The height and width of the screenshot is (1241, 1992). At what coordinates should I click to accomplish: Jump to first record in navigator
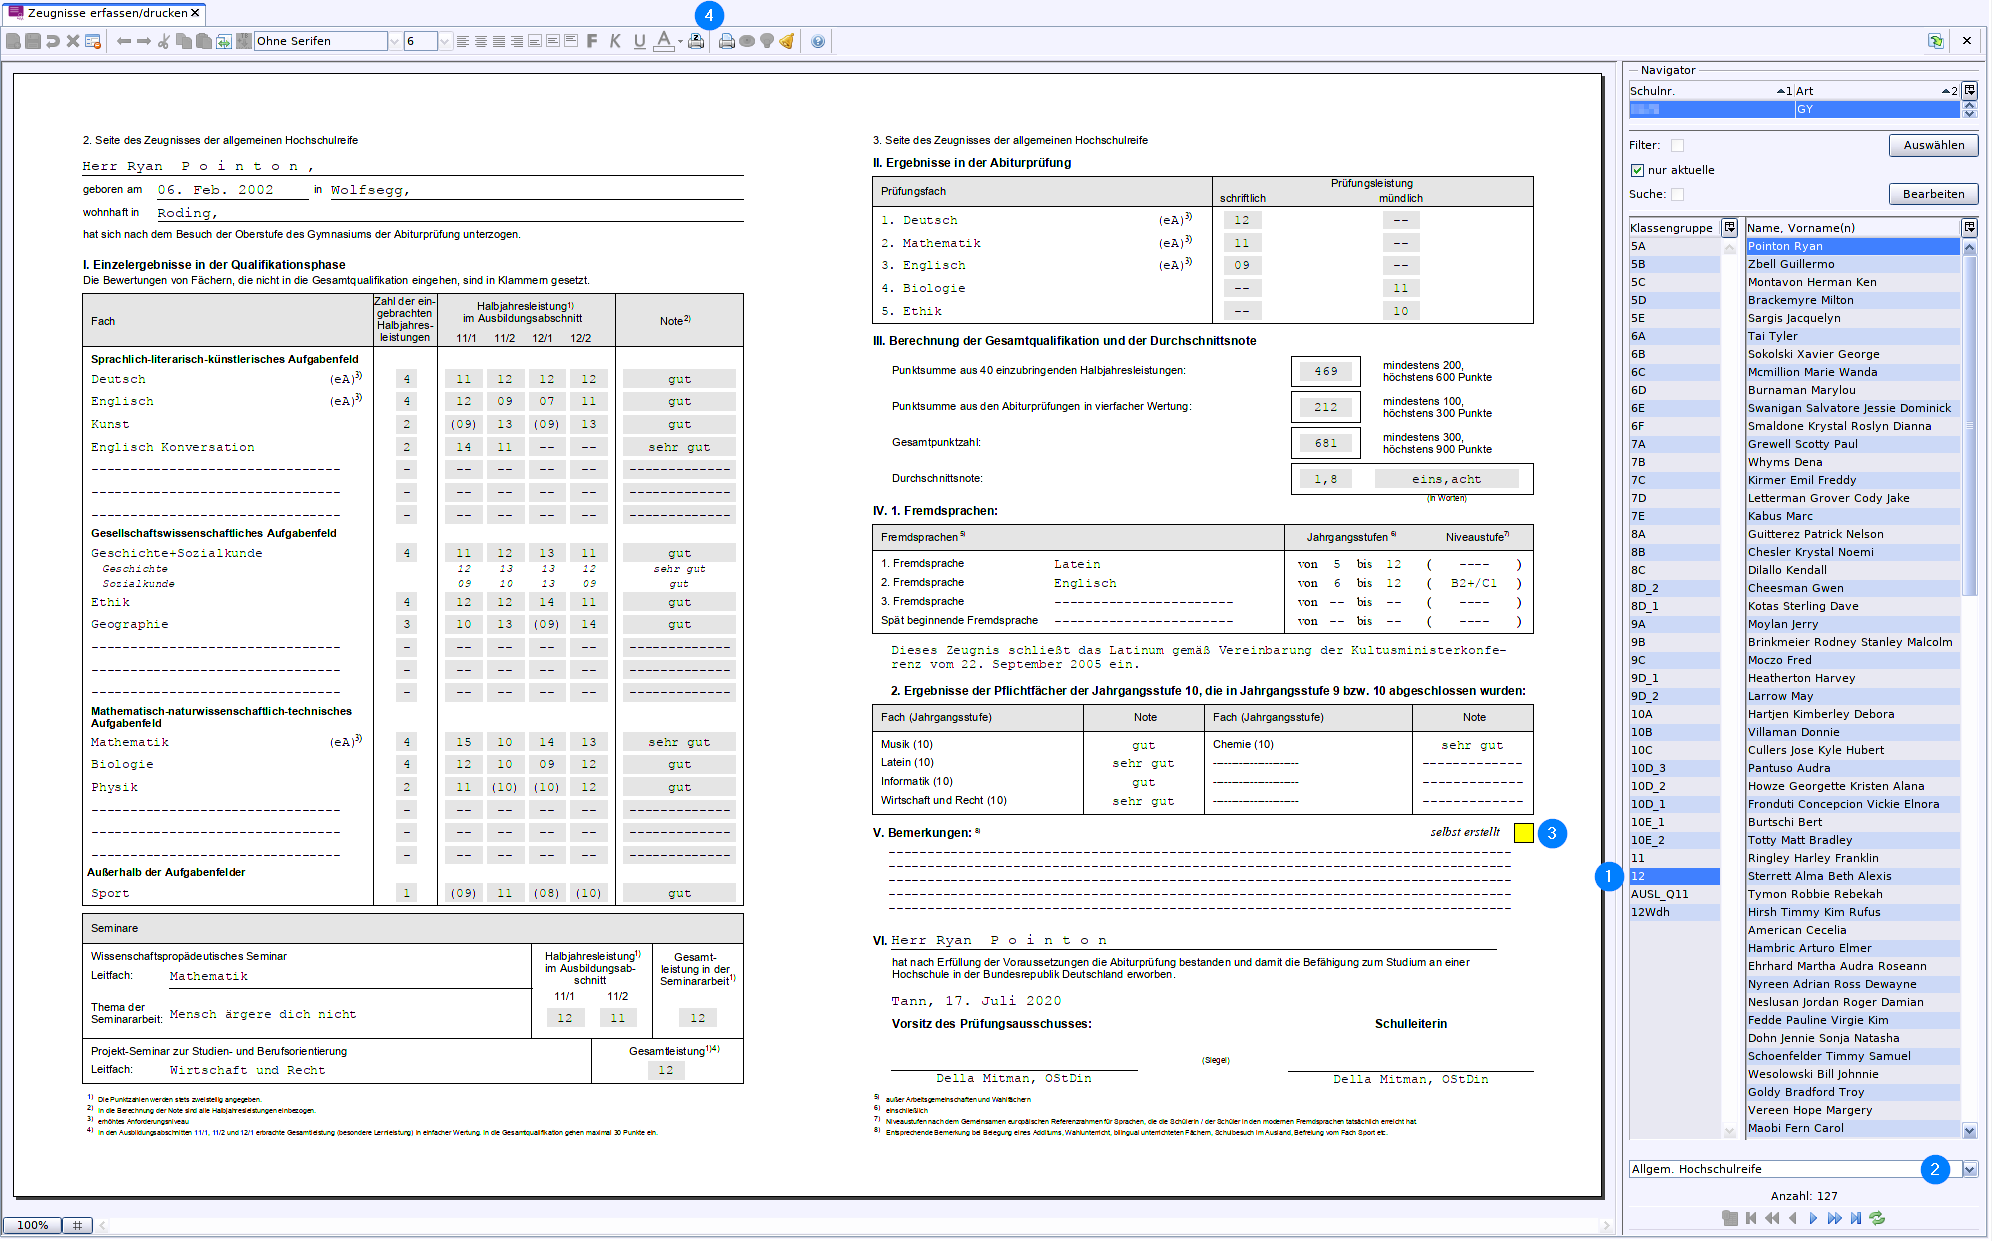1751,1218
